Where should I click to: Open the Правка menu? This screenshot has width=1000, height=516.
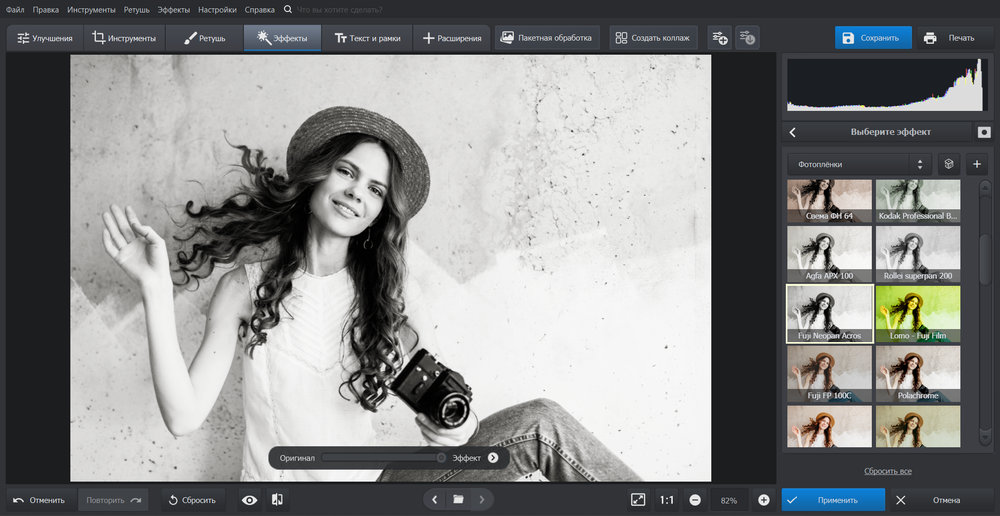[x=46, y=10]
